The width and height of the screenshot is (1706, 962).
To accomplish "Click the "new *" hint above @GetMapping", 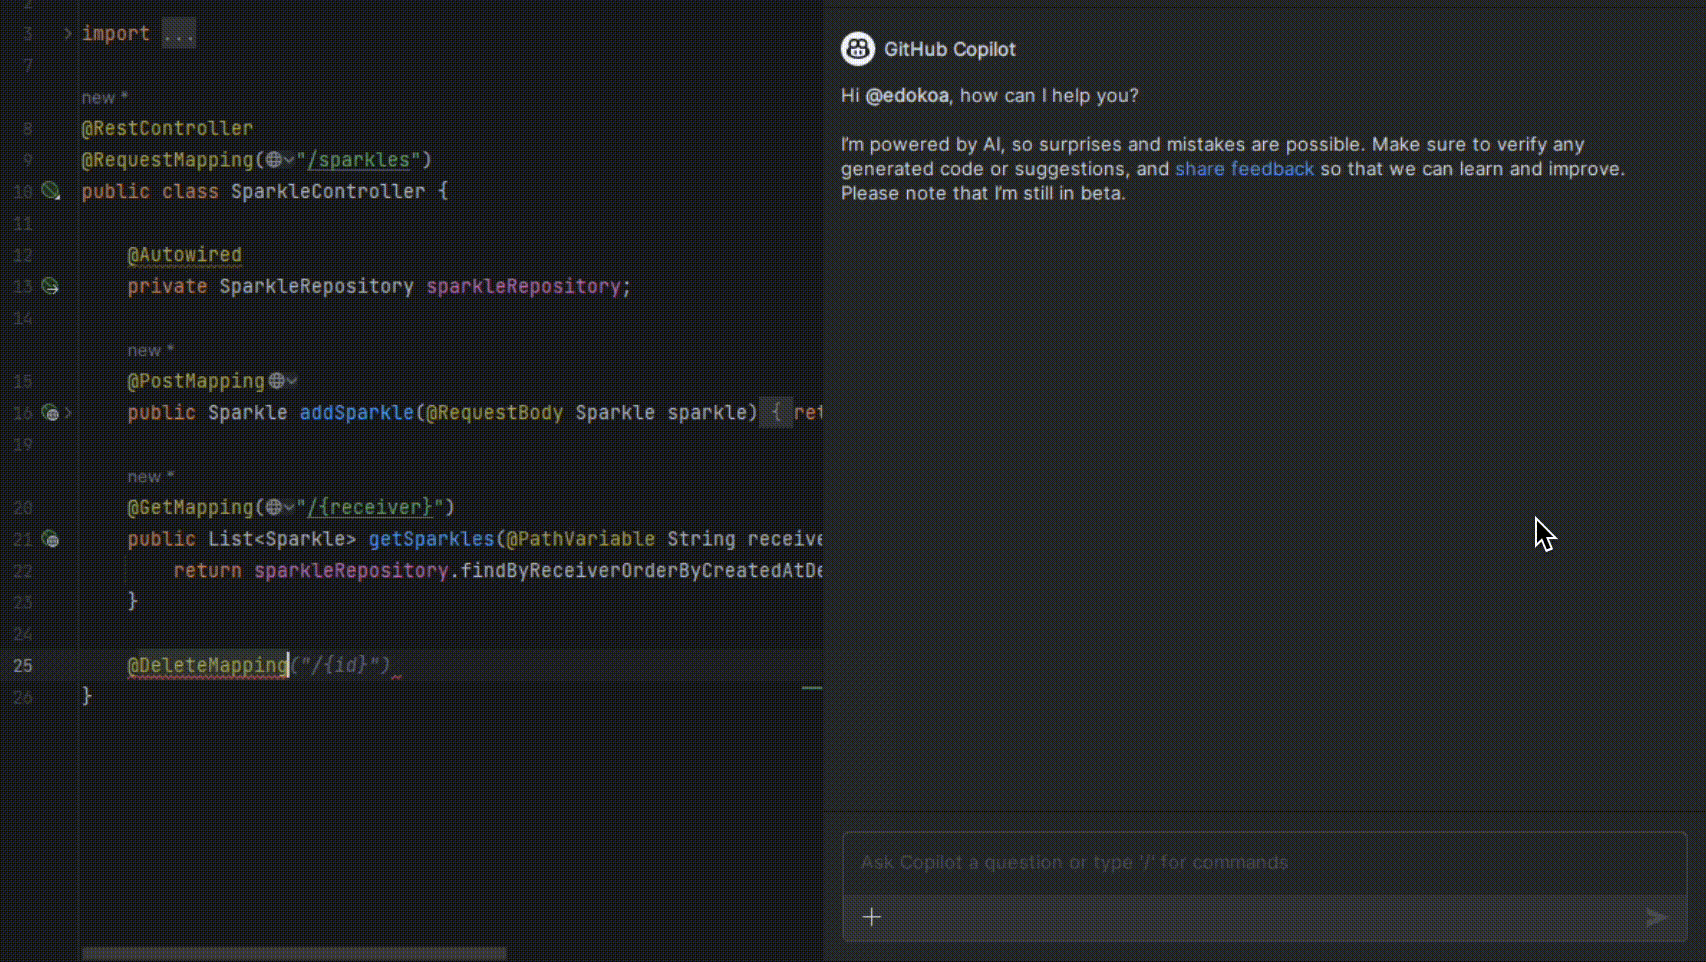I will (x=150, y=477).
